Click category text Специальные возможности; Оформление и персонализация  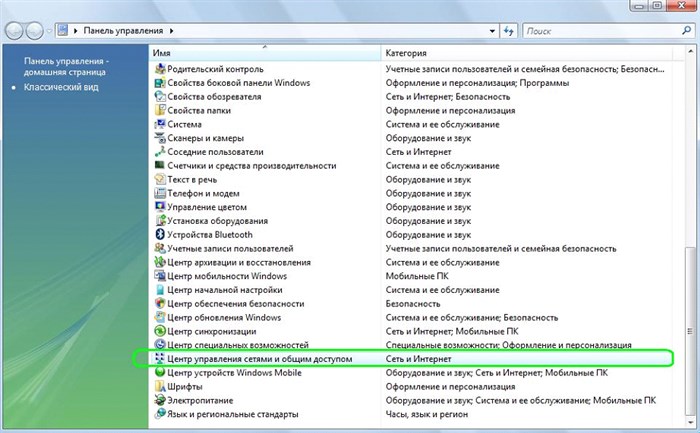tap(508, 345)
